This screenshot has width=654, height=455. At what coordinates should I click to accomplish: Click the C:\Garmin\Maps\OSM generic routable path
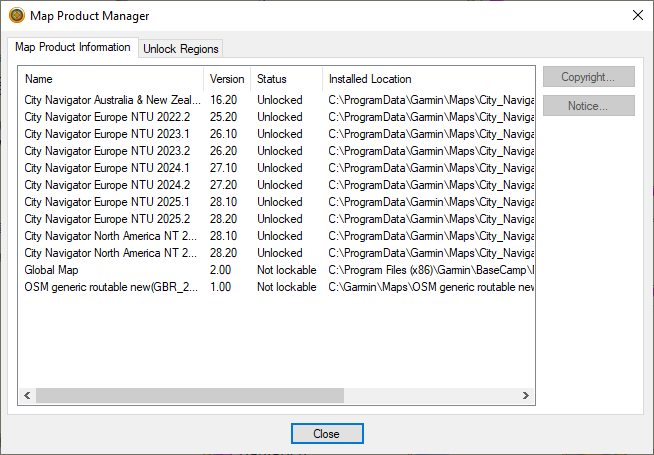(431, 287)
